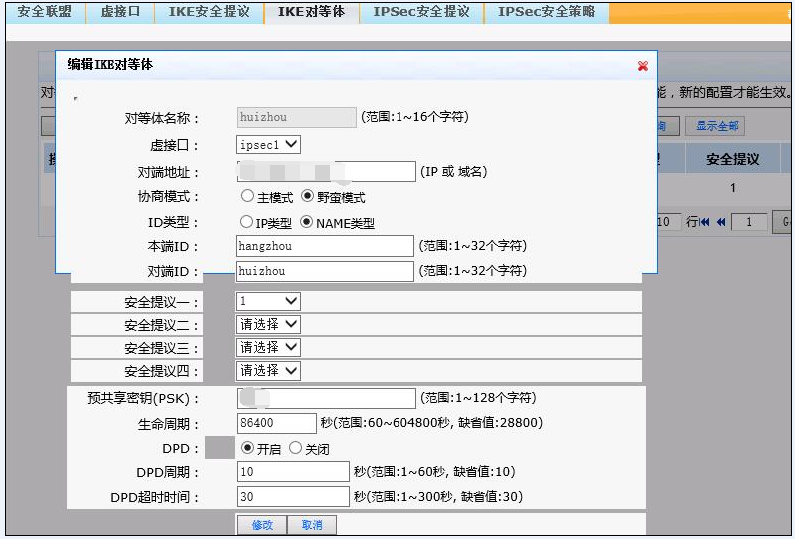Viewport: 795px width, 539px height.
Task: Click the 修改 button
Action: (x=262, y=525)
